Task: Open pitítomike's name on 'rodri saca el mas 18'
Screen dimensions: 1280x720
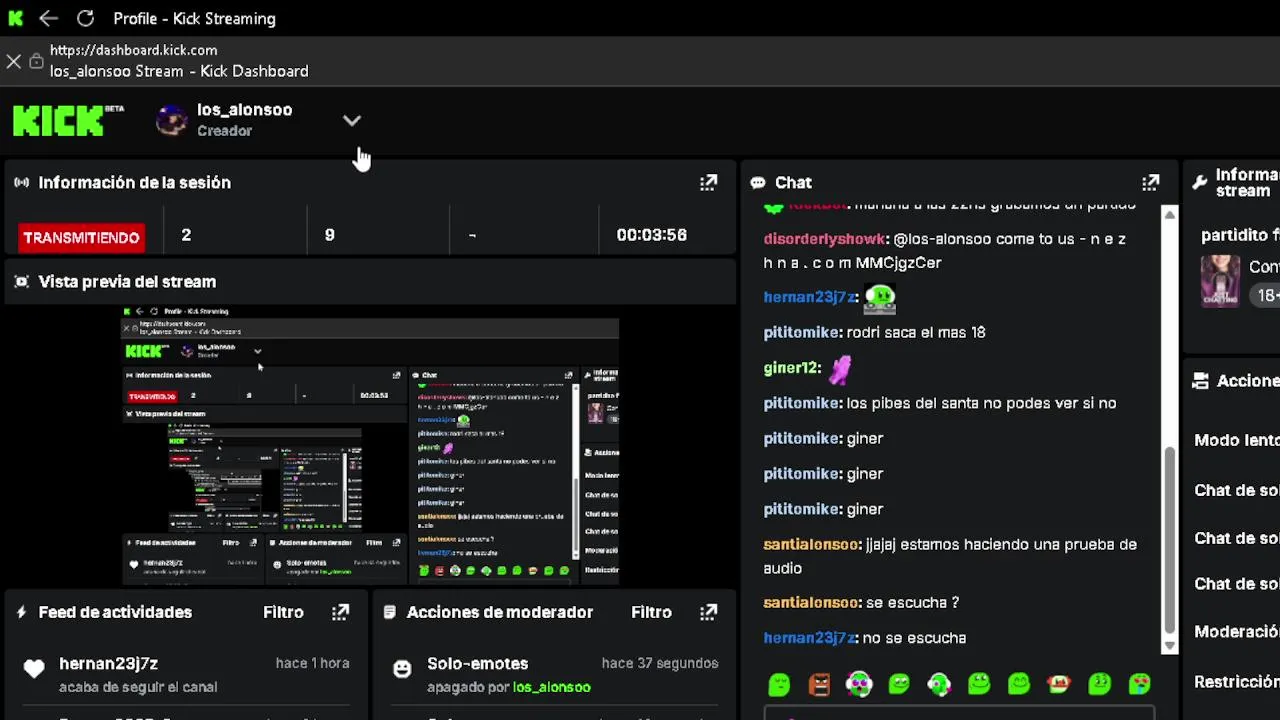Action: click(x=803, y=332)
